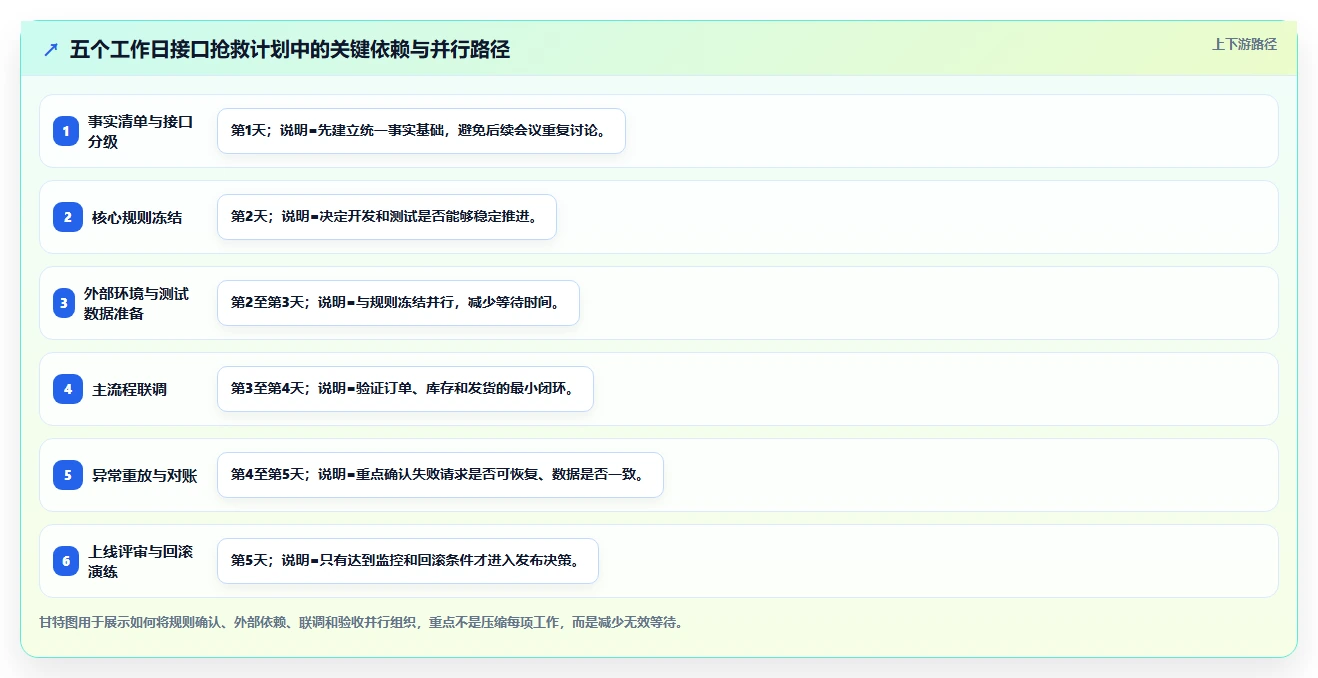Select the 上线评审与回滚演练 step label
Screen dimensions: 1318x678
[140, 561]
